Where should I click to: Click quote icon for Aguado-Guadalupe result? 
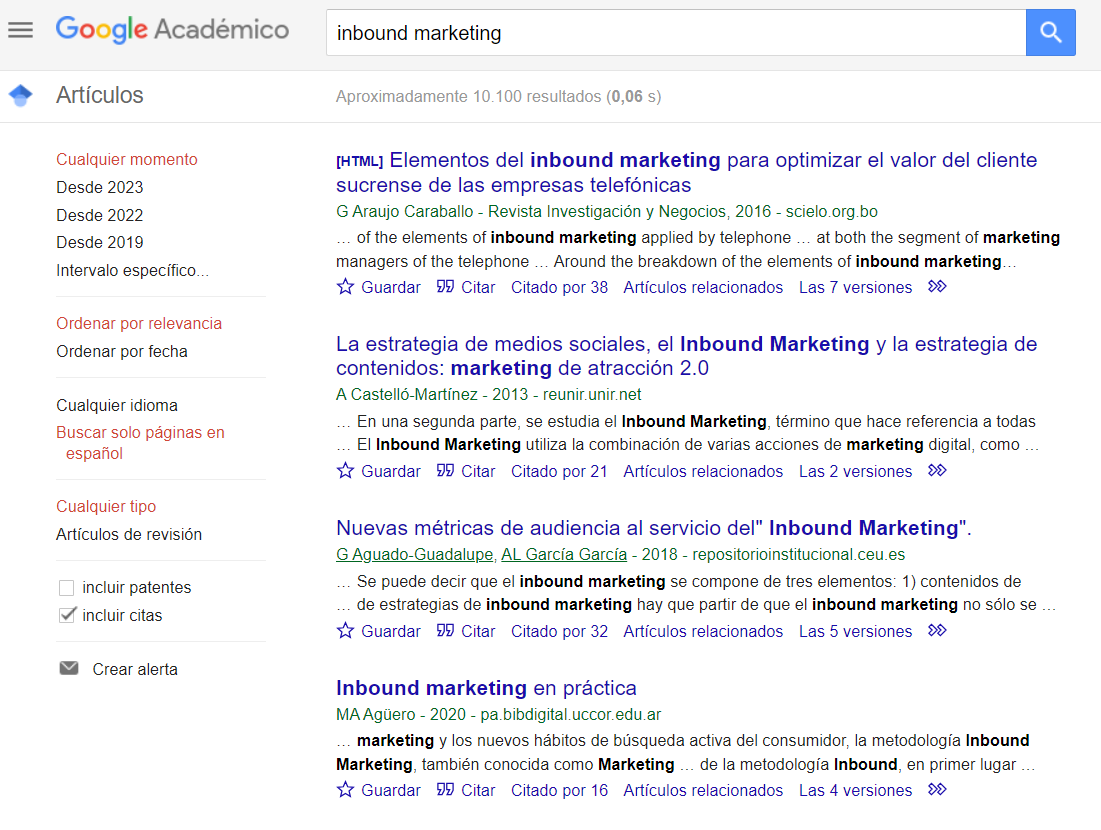445,631
